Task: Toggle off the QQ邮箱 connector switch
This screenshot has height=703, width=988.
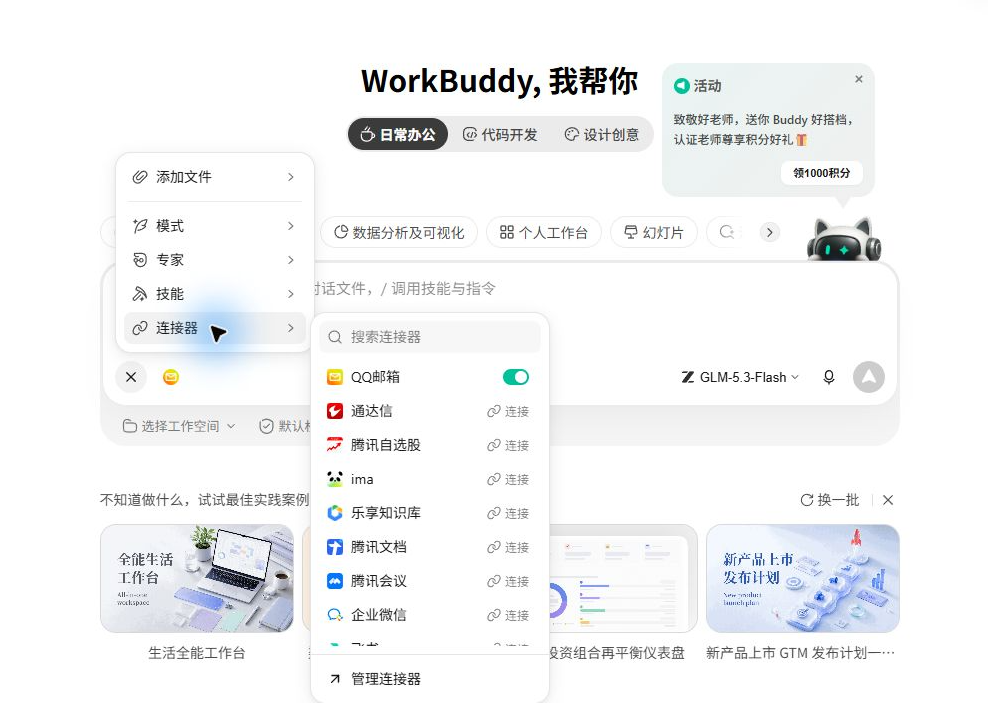Action: click(x=516, y=377)
